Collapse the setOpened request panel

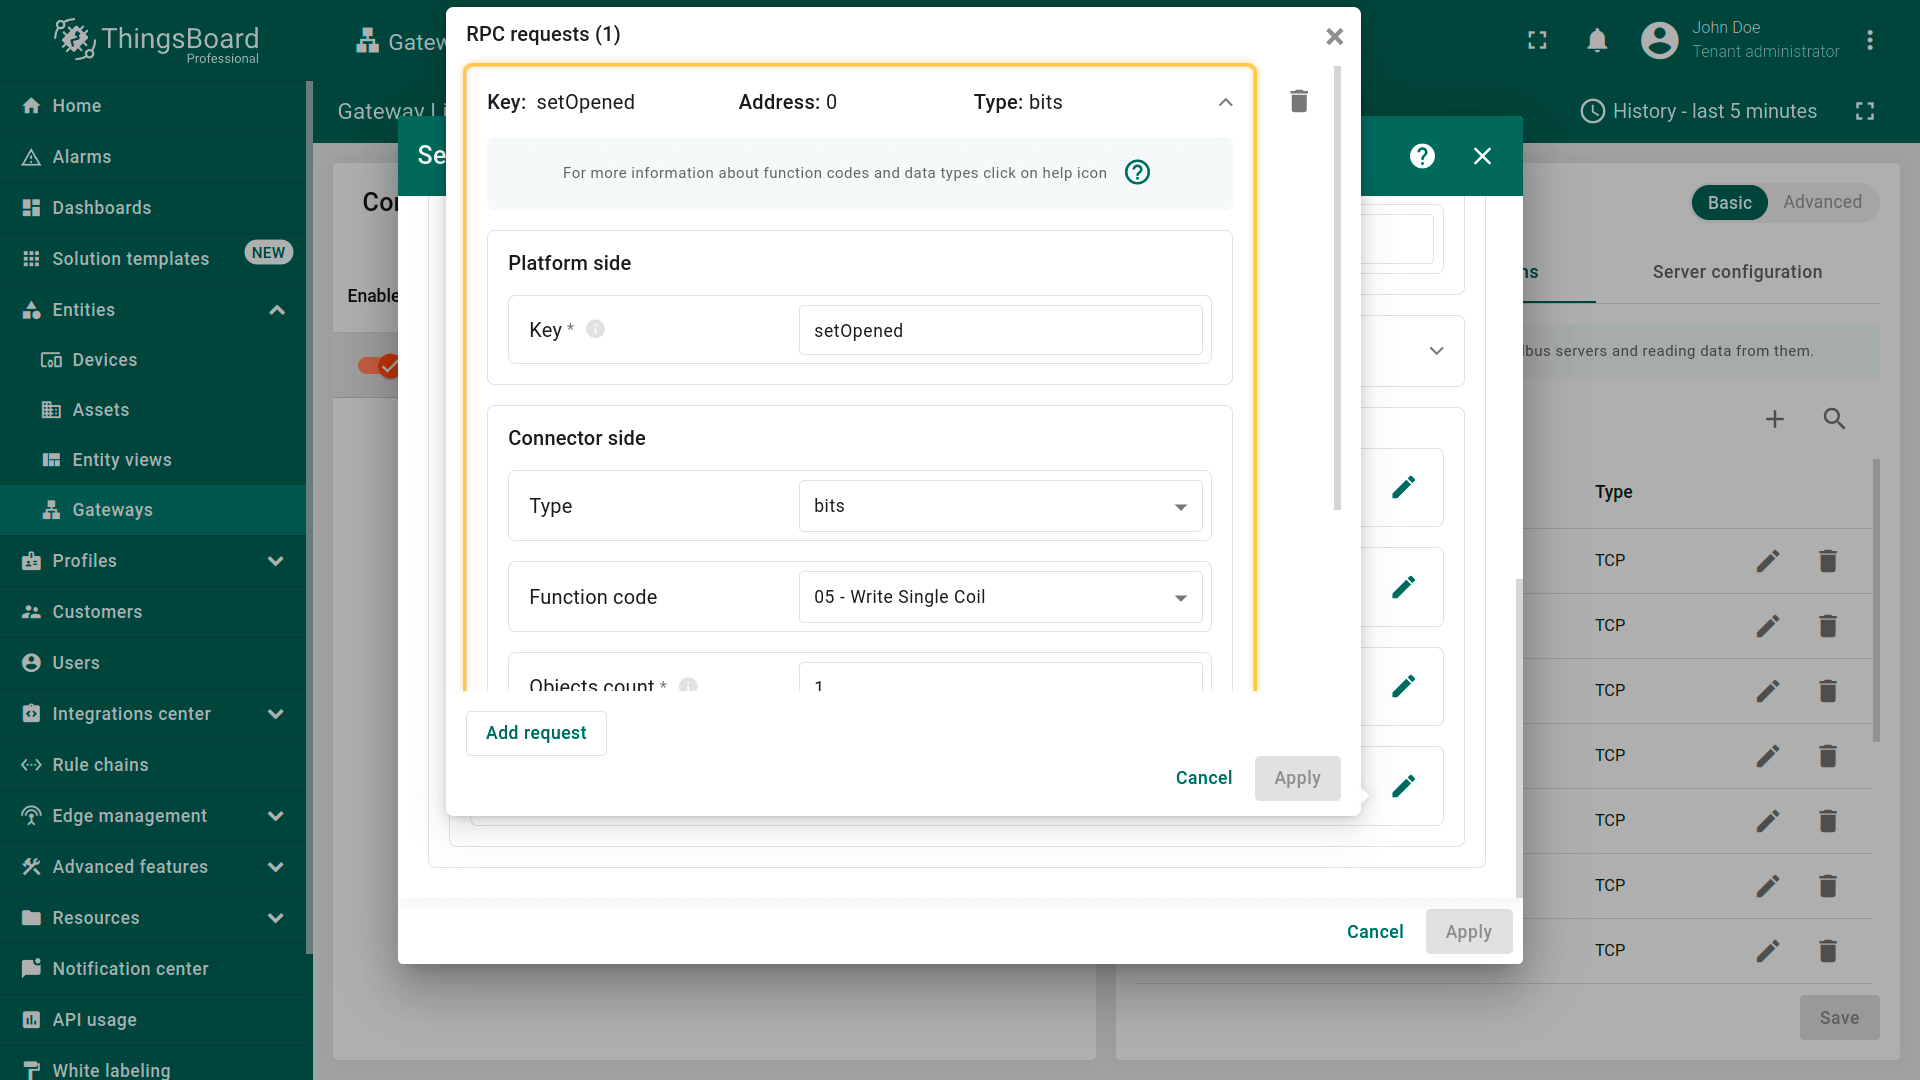[1225, 102]
